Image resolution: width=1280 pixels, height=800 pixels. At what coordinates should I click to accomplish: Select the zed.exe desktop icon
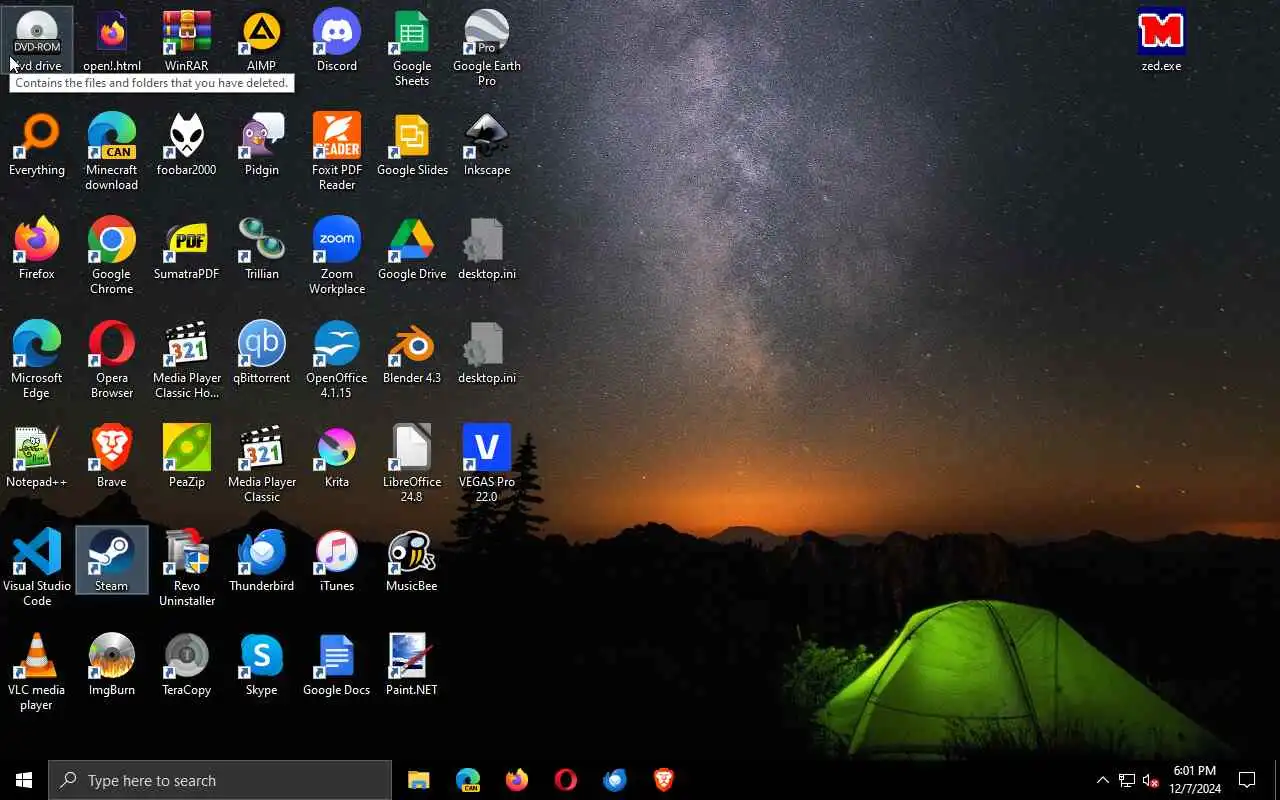1161,41
